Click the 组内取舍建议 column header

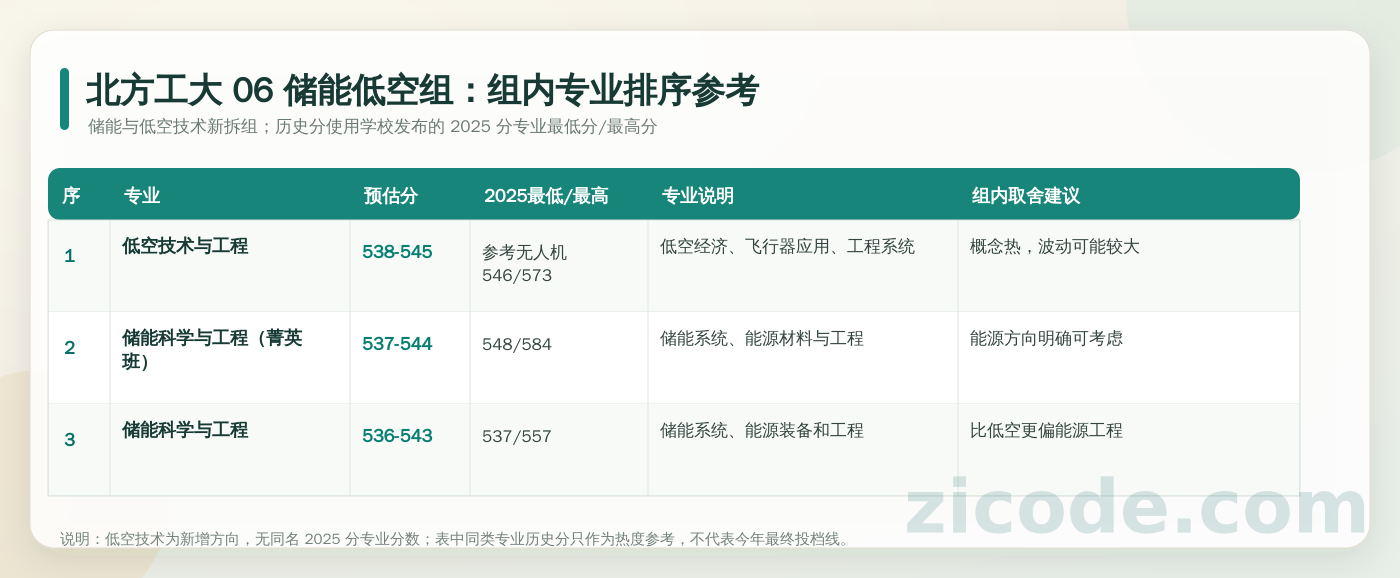[x=1026, y=196]
